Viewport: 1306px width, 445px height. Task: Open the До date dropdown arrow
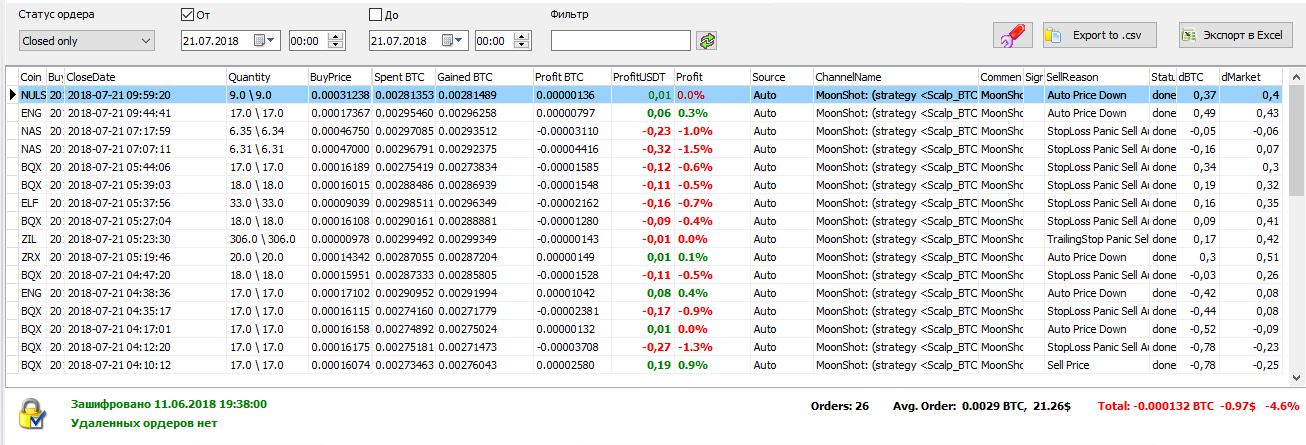coord(460,41)
